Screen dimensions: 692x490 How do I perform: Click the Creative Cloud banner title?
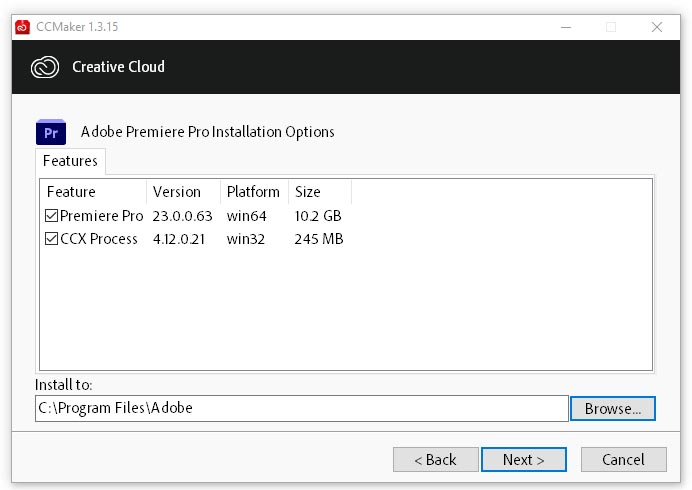click(118, 67)
